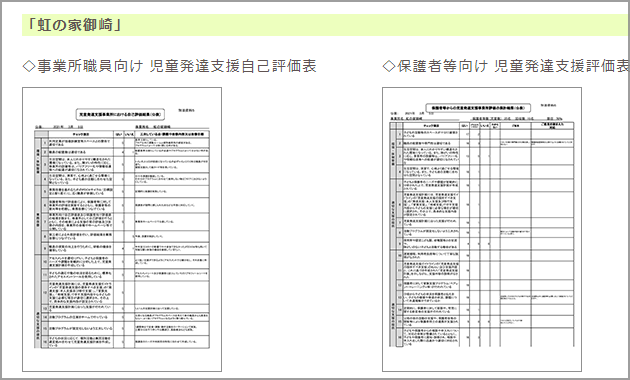The image size is (630, 380).
Task: Click the 事業所職員向け 児童発達支援自己評価表 heading
Action: click(x=170, y=66)
